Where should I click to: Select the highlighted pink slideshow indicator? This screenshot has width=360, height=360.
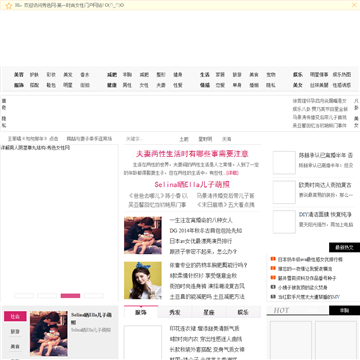[70, 296]
